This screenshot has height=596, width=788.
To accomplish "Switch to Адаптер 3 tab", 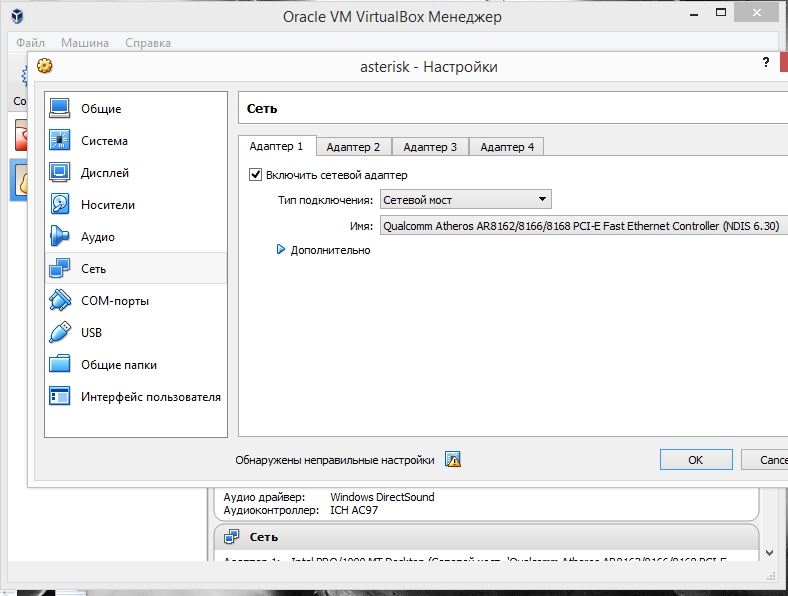I will (430, 147).
